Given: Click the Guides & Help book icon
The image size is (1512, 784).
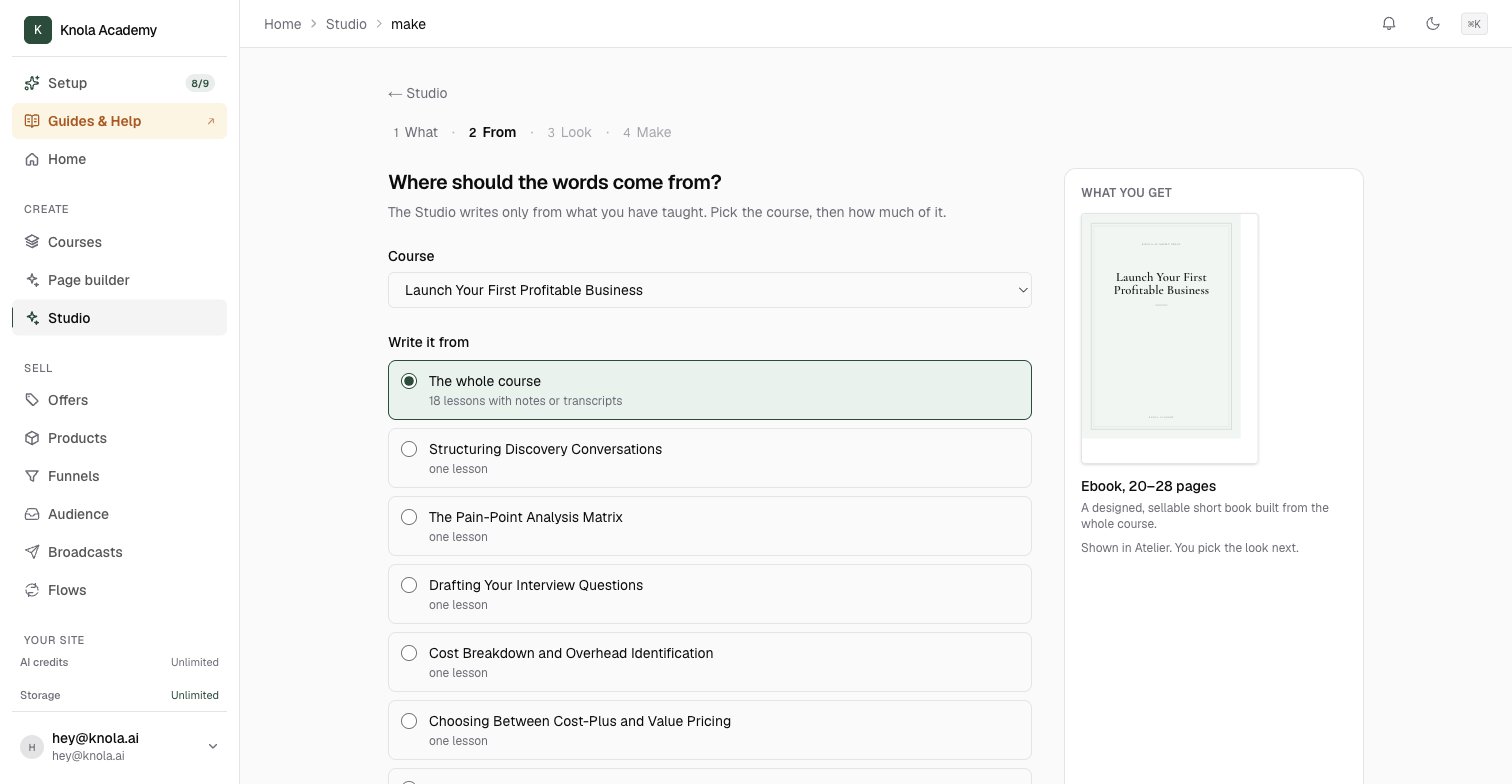Looking at the screenshot, I should pos(32,121).
